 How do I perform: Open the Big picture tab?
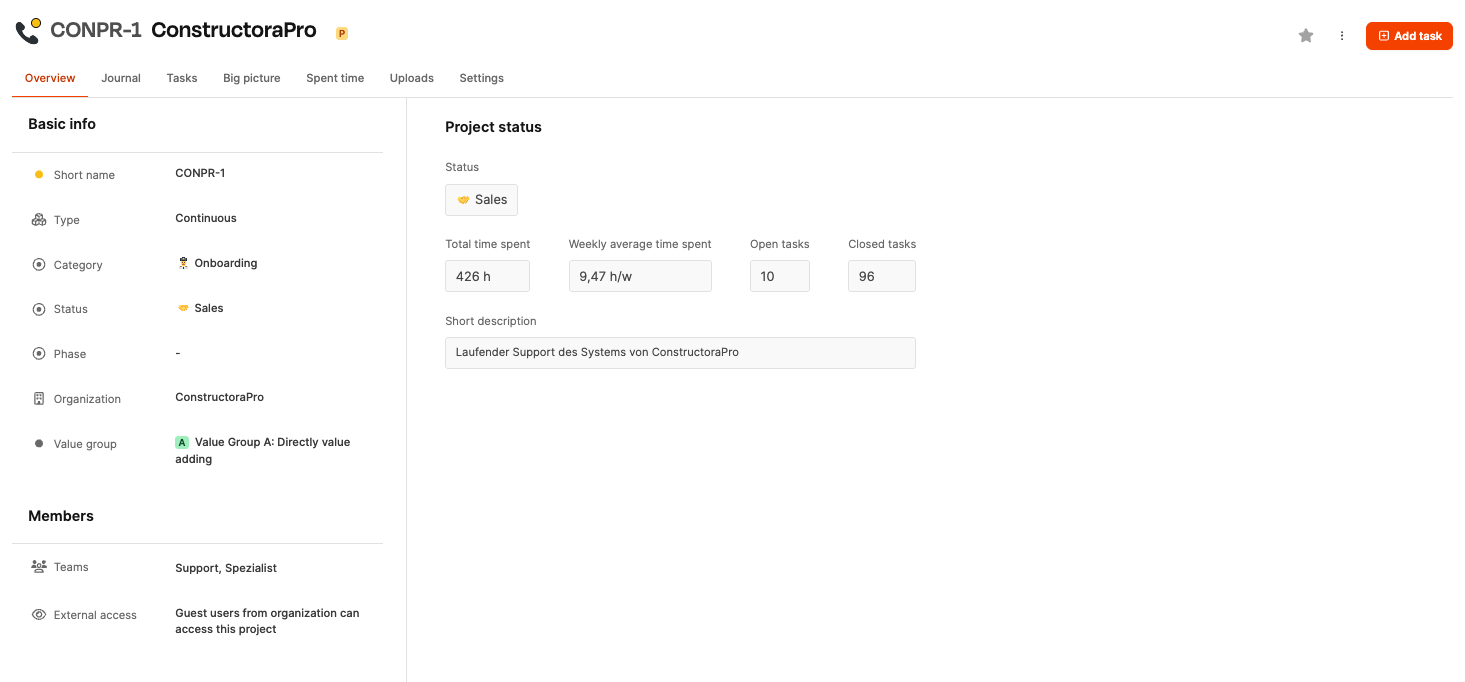[252, 78]
